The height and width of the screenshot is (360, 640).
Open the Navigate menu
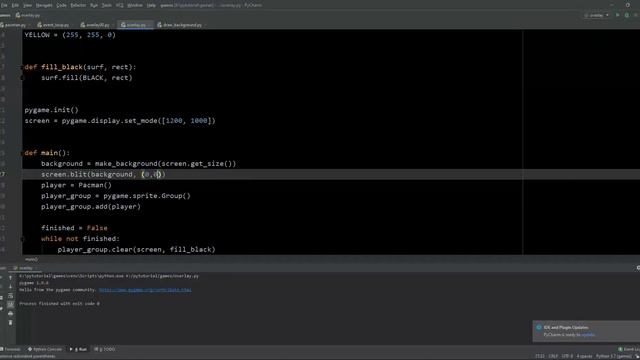pos(44,5)
